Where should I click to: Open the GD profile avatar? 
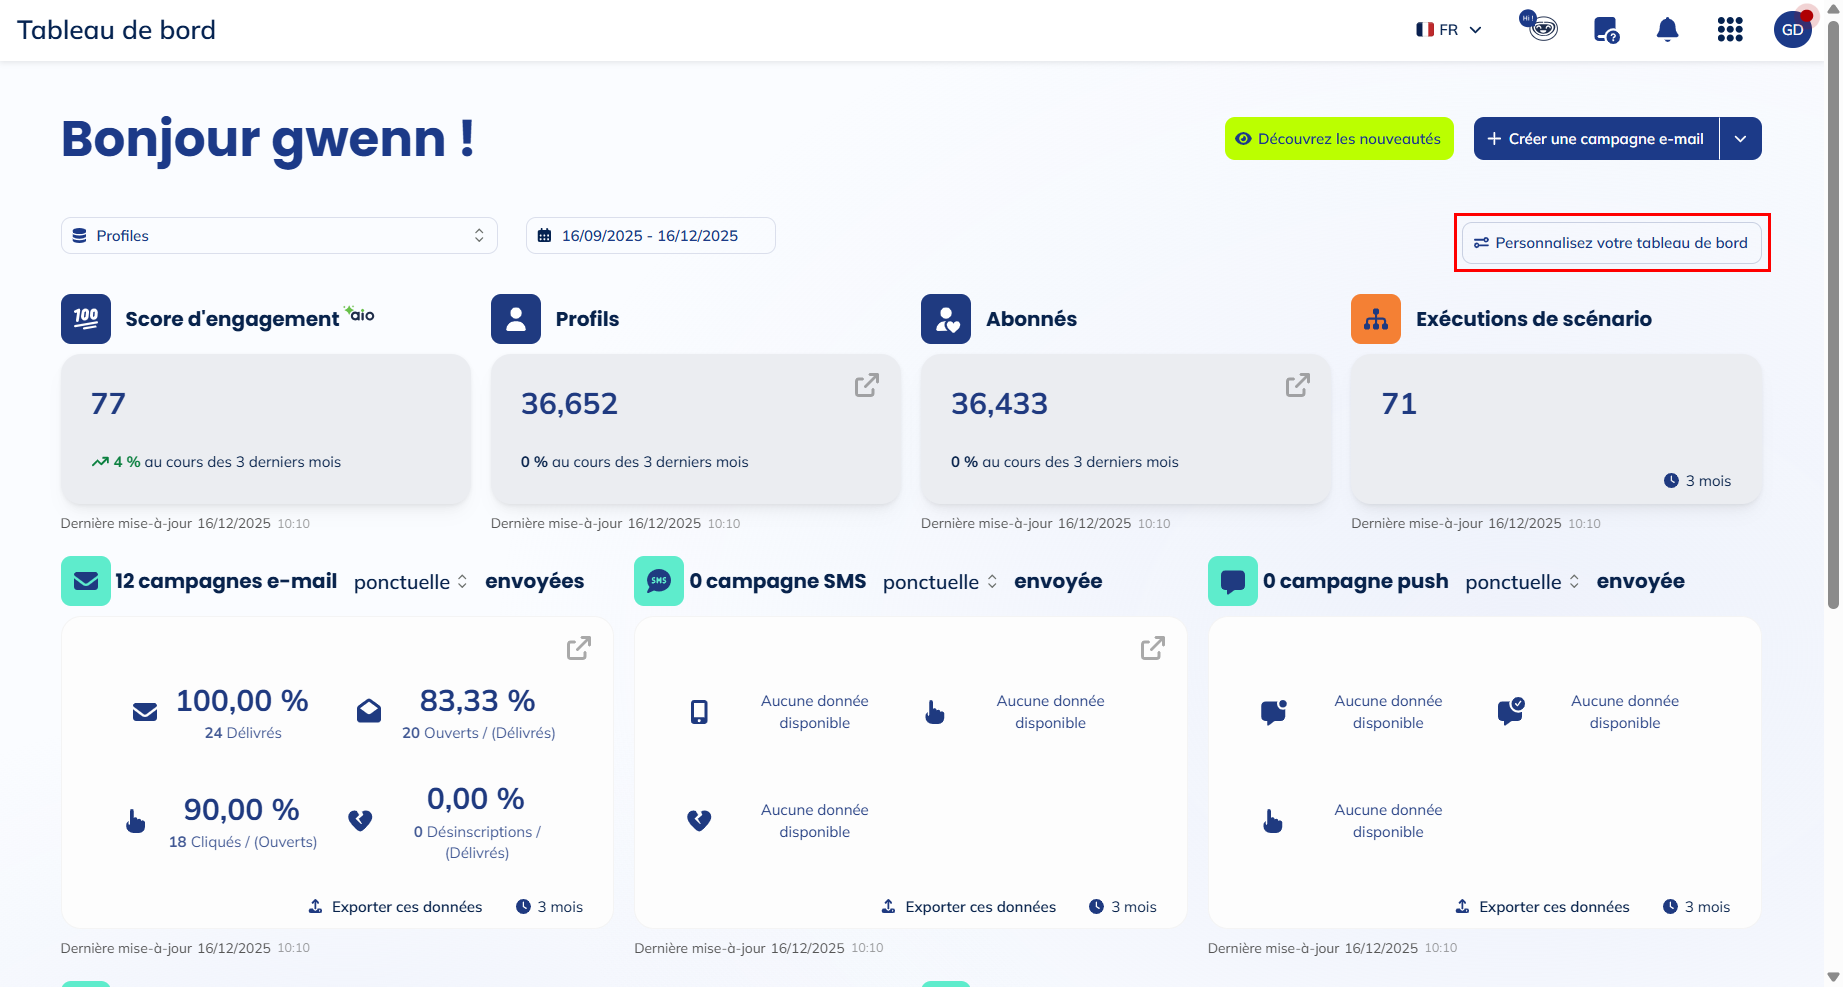tap(1792, 29)
